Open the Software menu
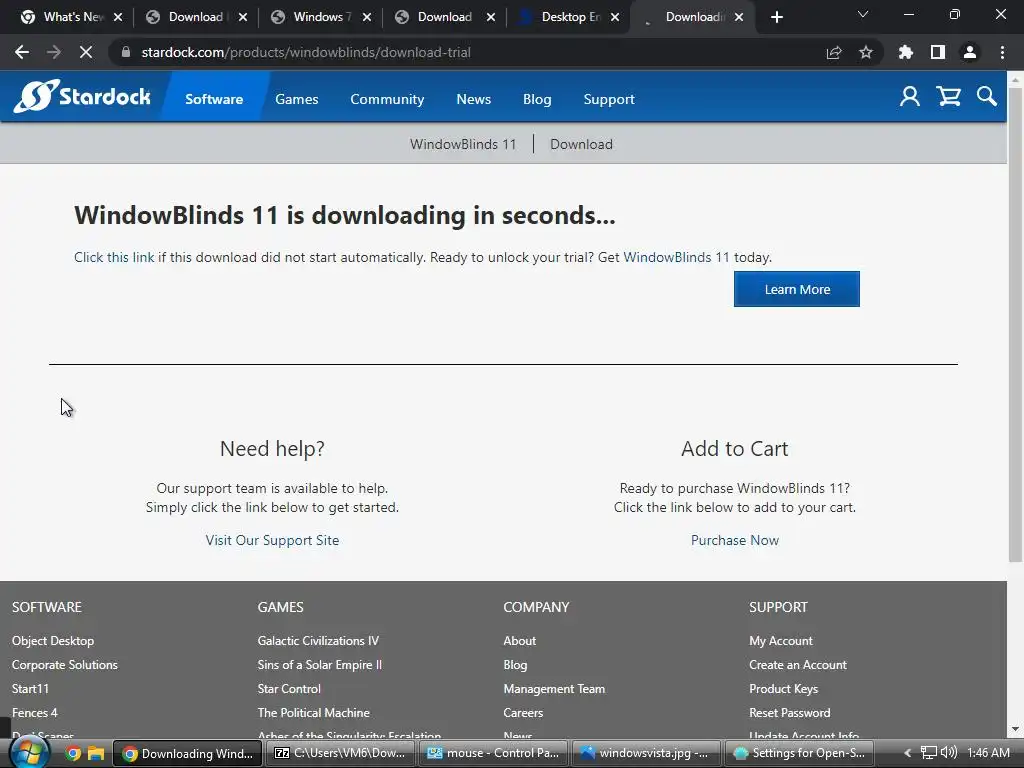This screenshot has height=768, width=1024. pos(214,99)
